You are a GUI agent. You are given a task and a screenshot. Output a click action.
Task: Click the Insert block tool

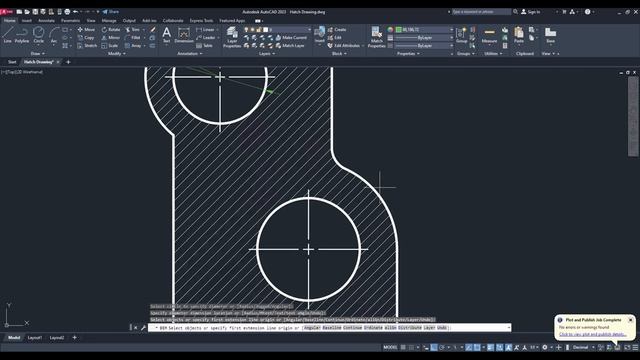[320, 35]
